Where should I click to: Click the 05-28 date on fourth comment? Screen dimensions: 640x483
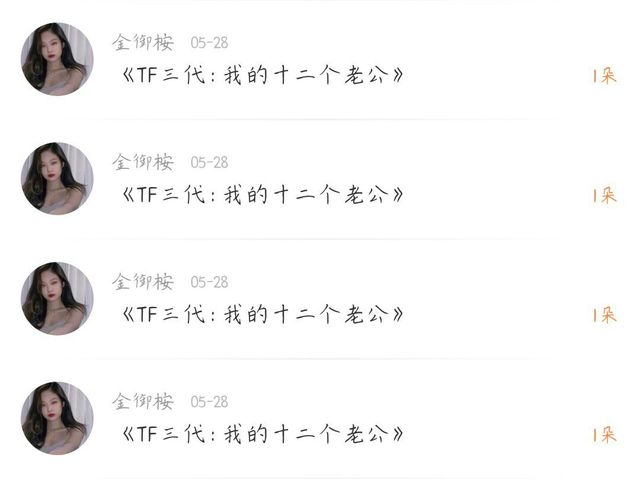point(209,402)
